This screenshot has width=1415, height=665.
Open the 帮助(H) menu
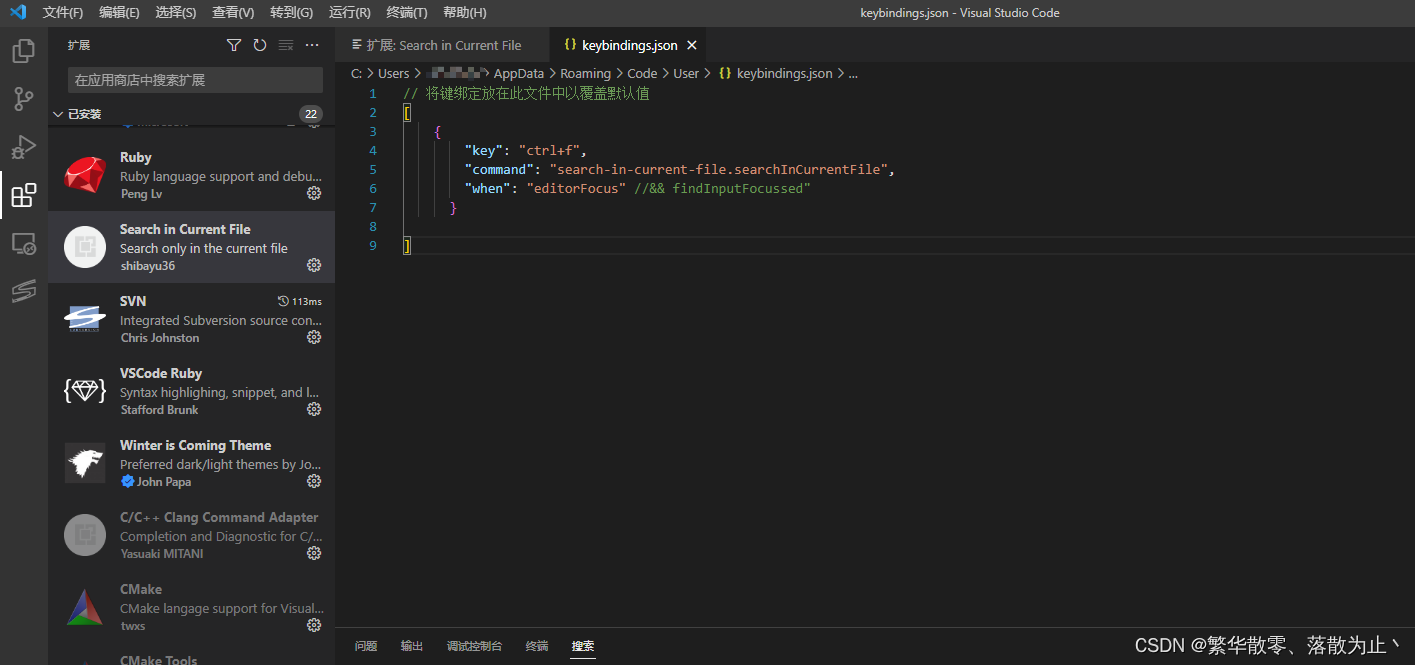tap(464, 13)
